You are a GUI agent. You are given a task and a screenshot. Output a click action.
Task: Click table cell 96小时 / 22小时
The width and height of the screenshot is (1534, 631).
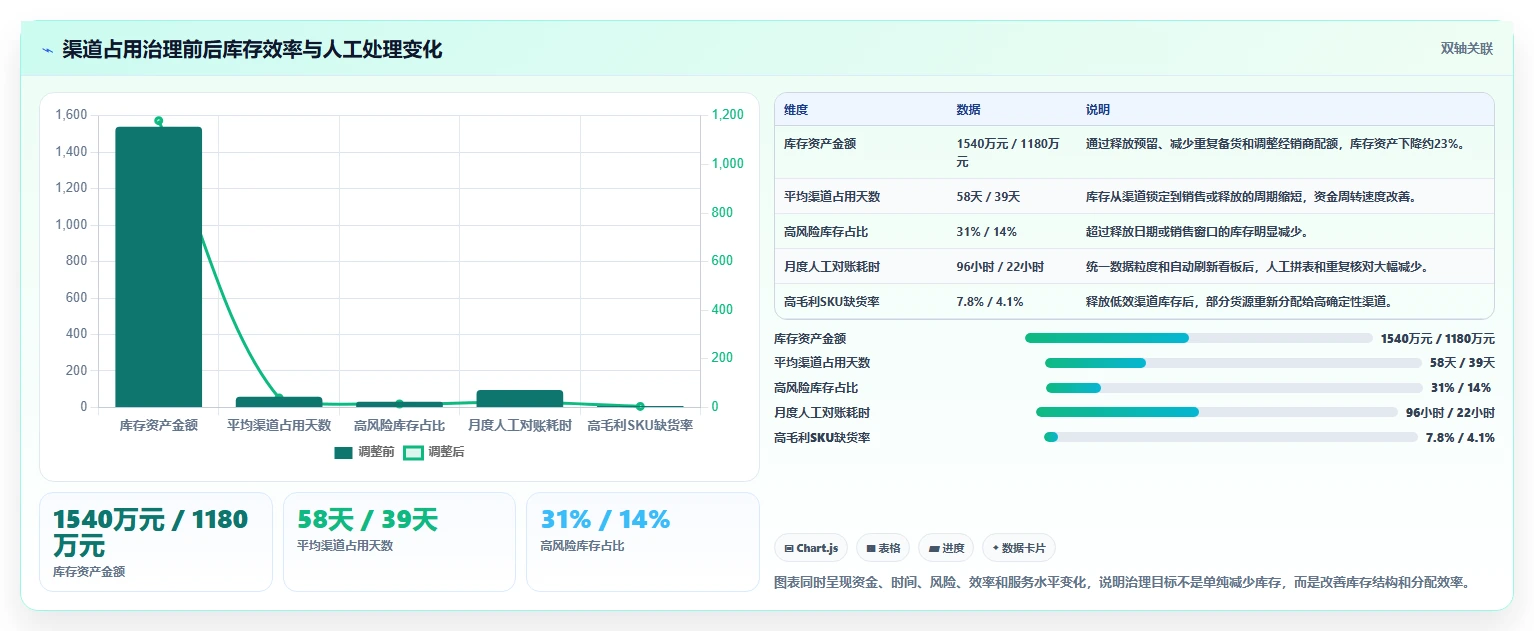pyautogui.click(x=1000, y=267)
